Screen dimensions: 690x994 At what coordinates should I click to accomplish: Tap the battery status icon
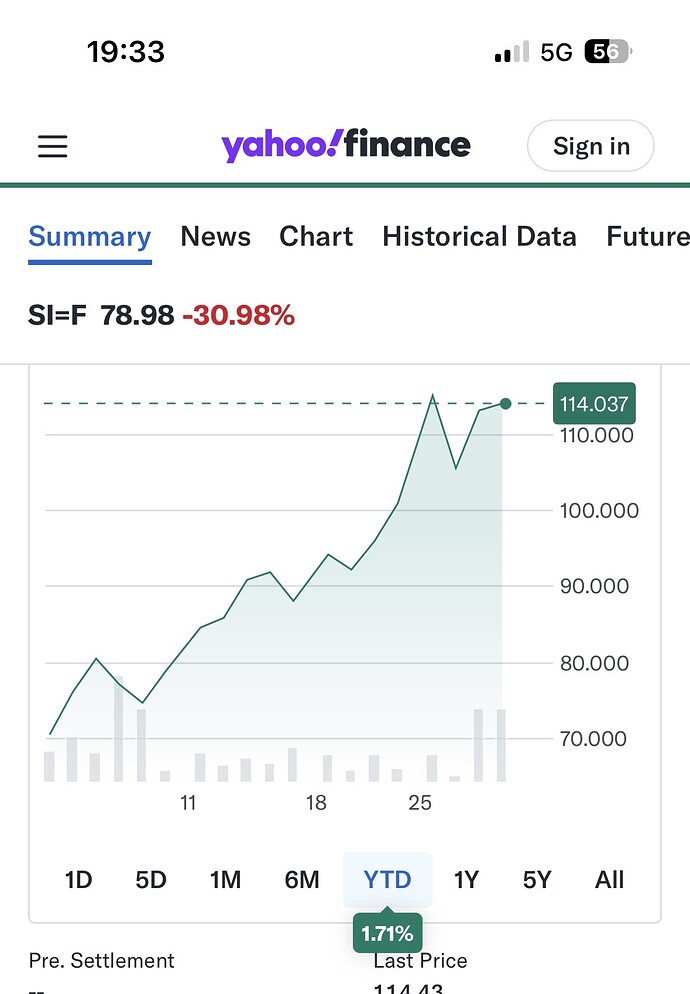(608, 52)
